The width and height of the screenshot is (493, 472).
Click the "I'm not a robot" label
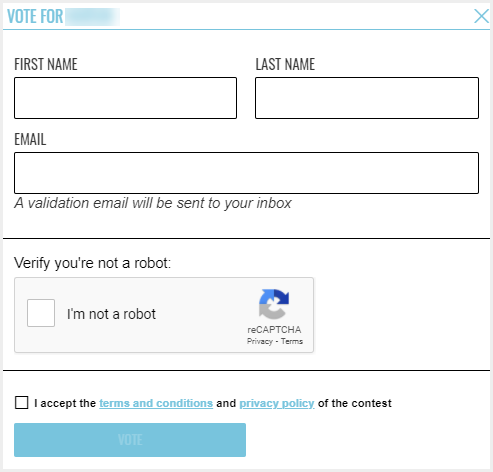tap(111, 314)
